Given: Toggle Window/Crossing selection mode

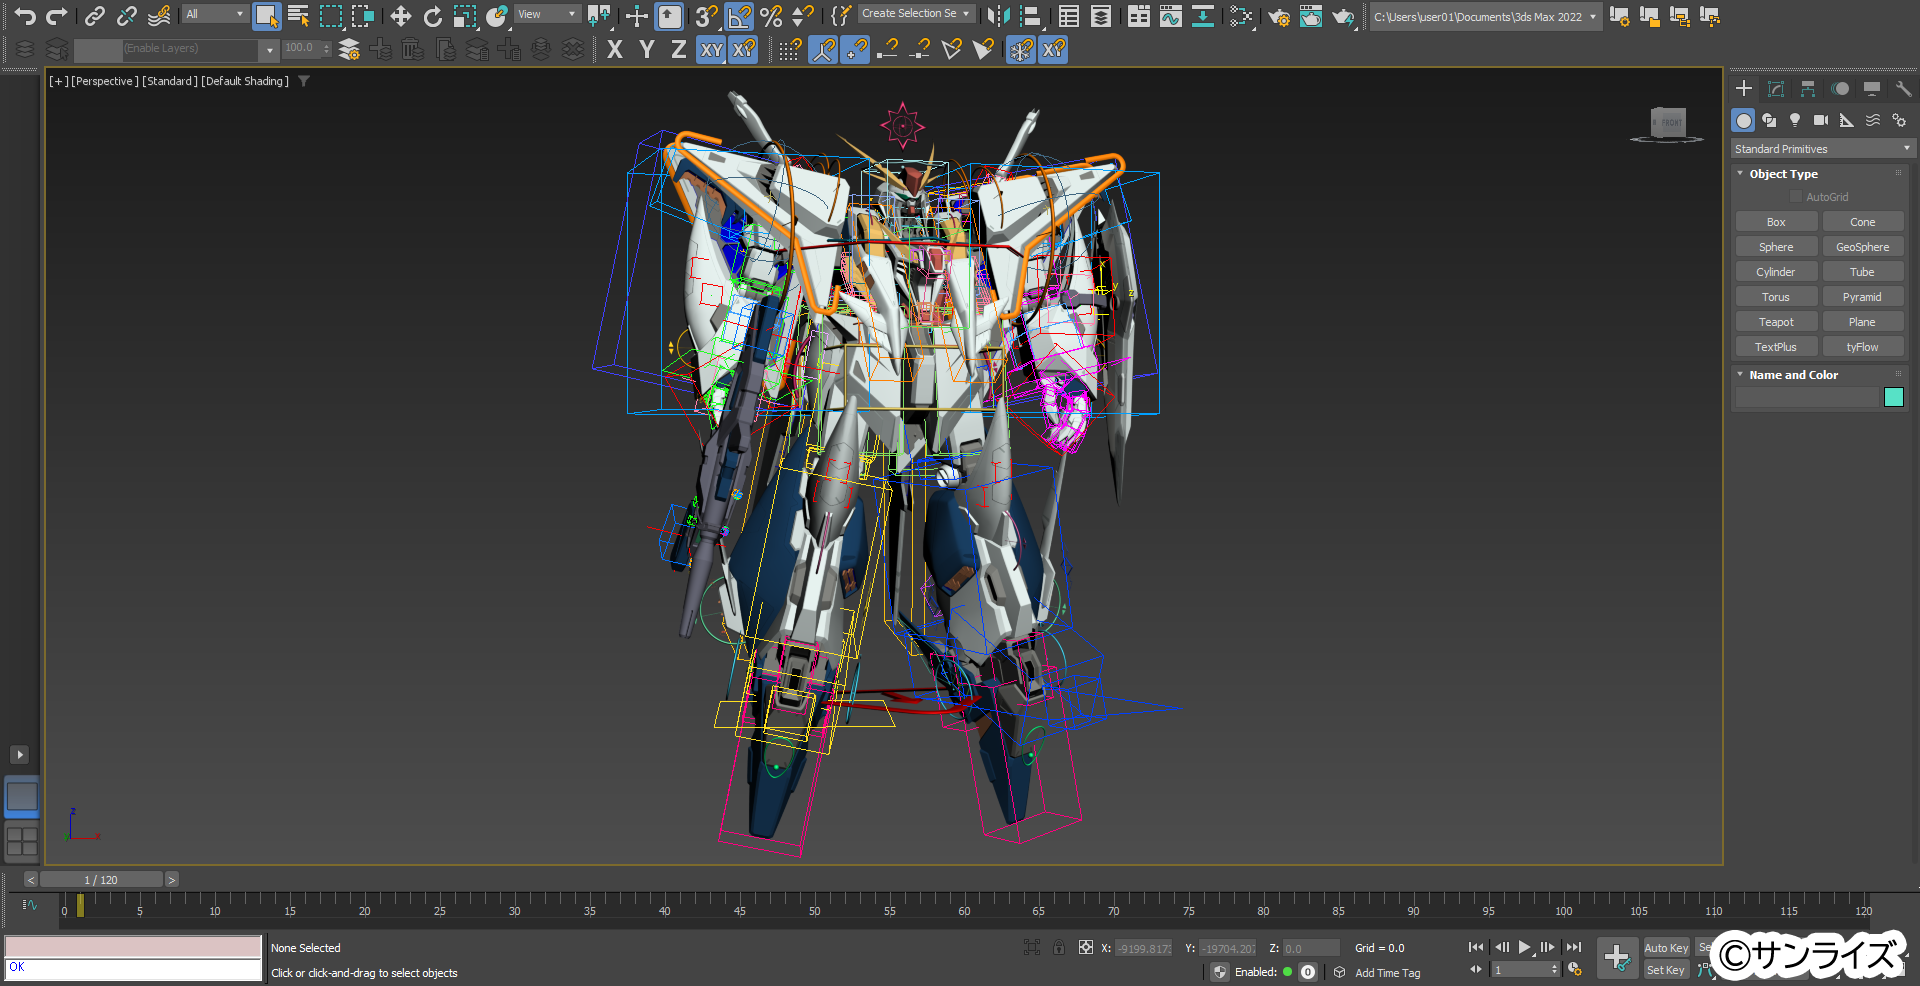Looking at the screenshot, I should pyautogui.click(x=362, y=16).
